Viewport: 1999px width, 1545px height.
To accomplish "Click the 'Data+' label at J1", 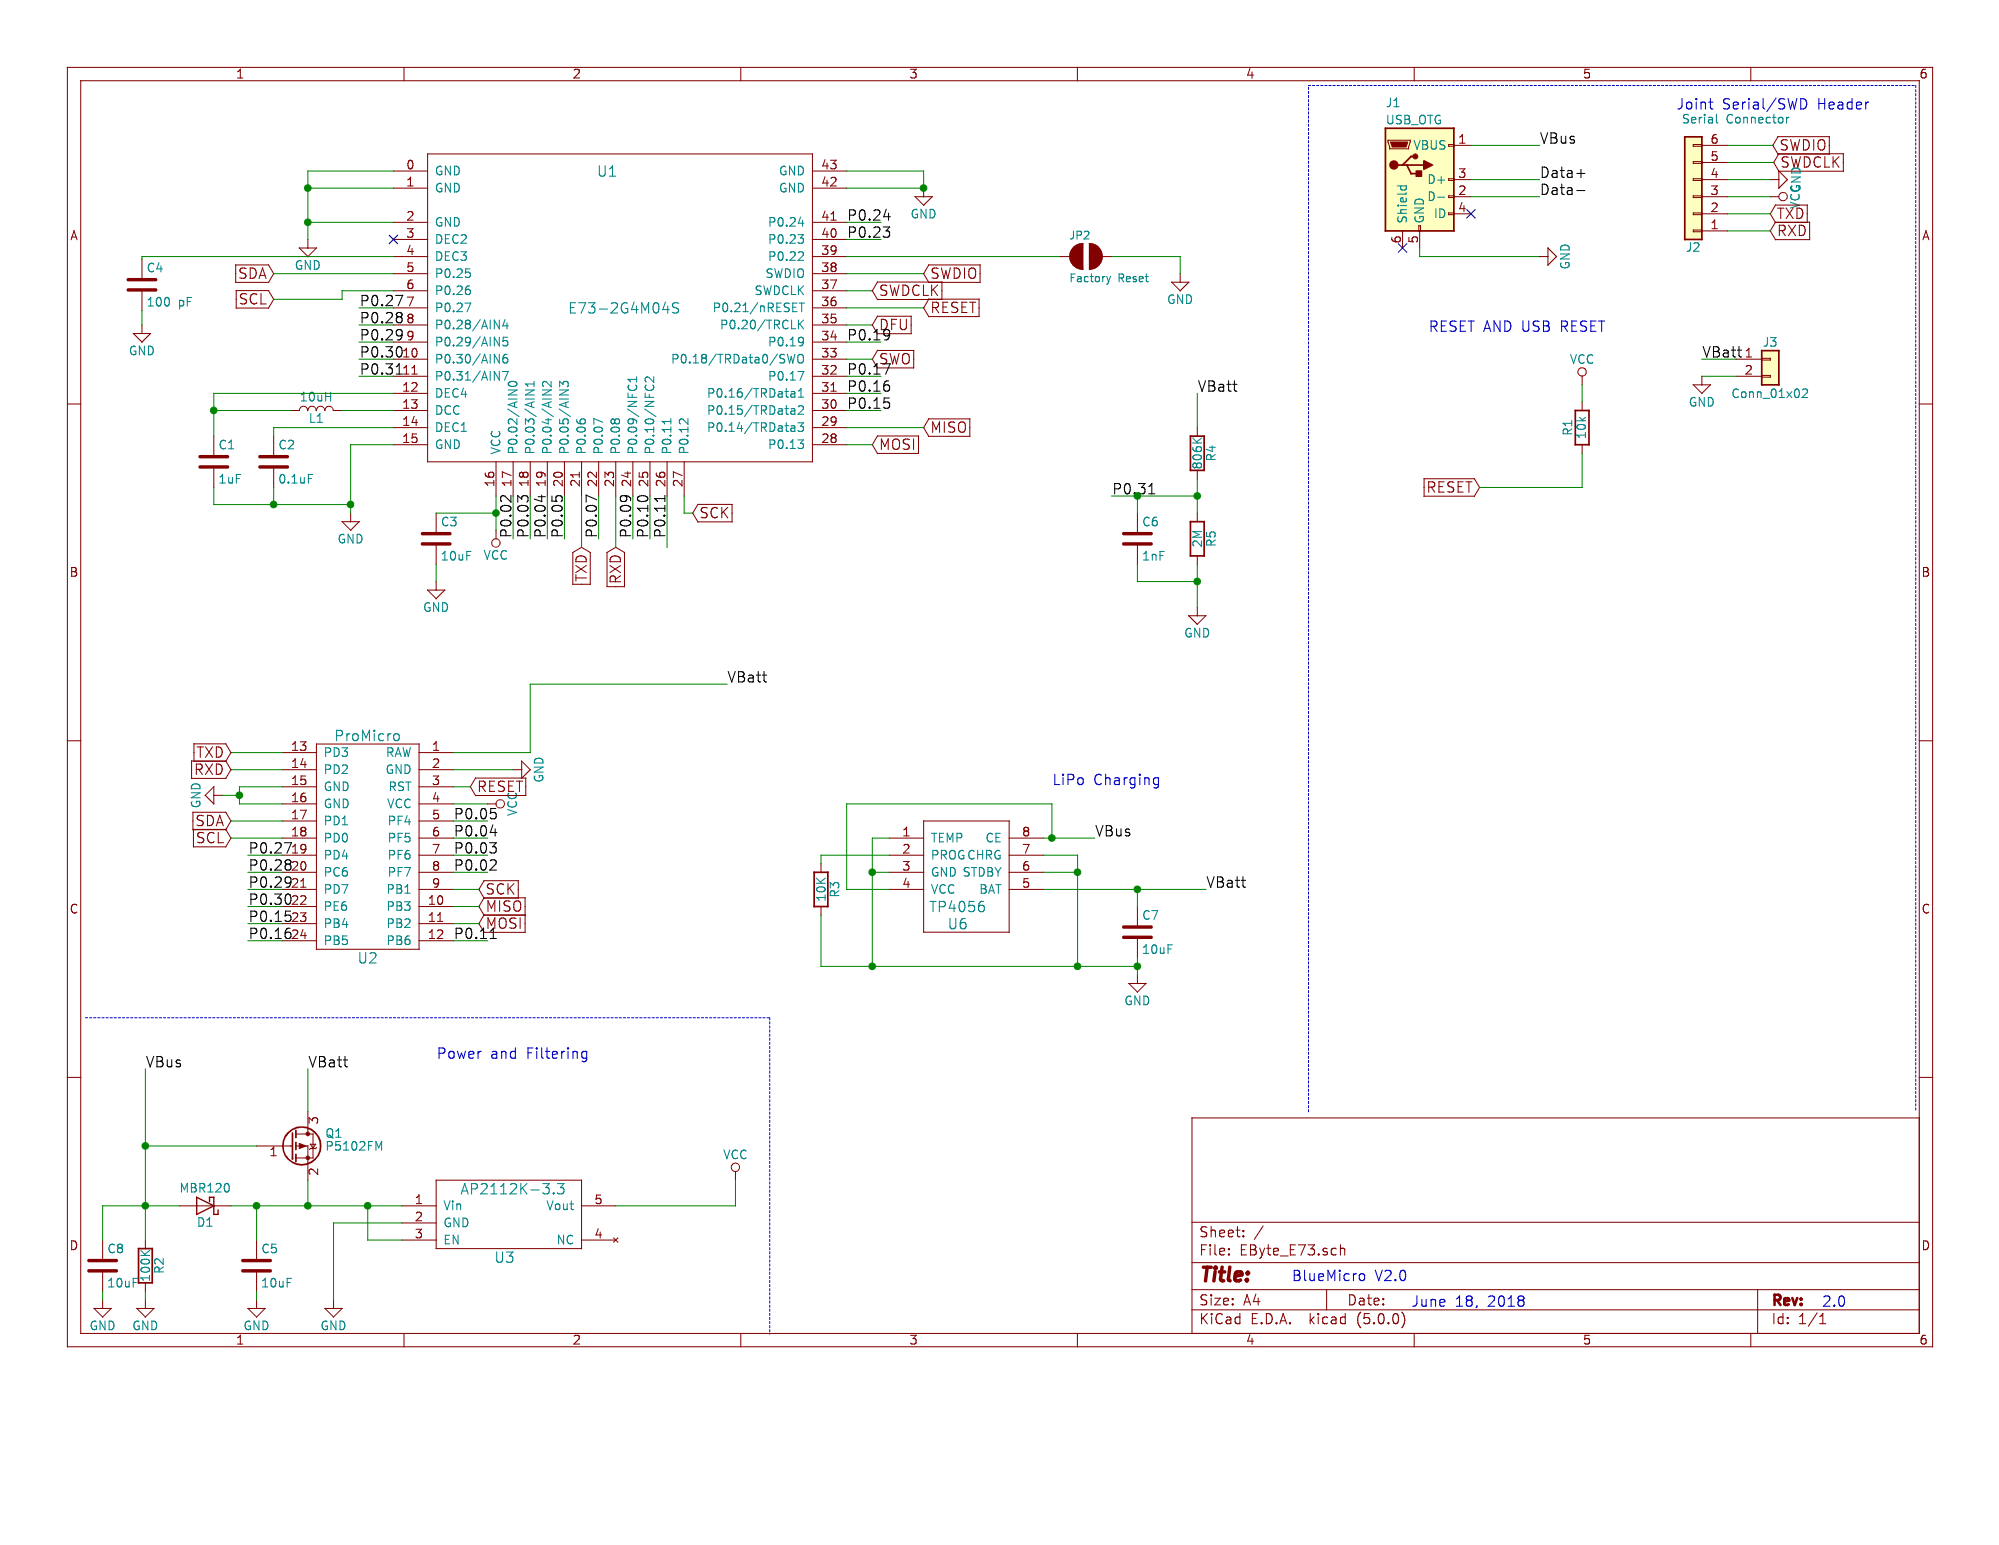I will click(x=1563, y=173).
